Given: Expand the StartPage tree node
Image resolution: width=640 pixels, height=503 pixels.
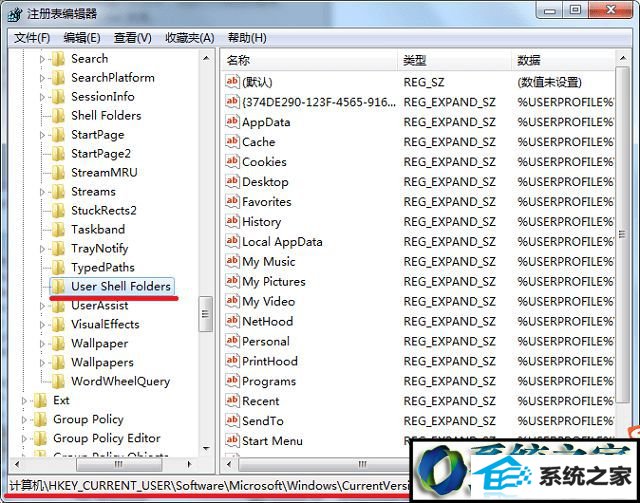Looking at the screenshot, I should pos(42,135).
